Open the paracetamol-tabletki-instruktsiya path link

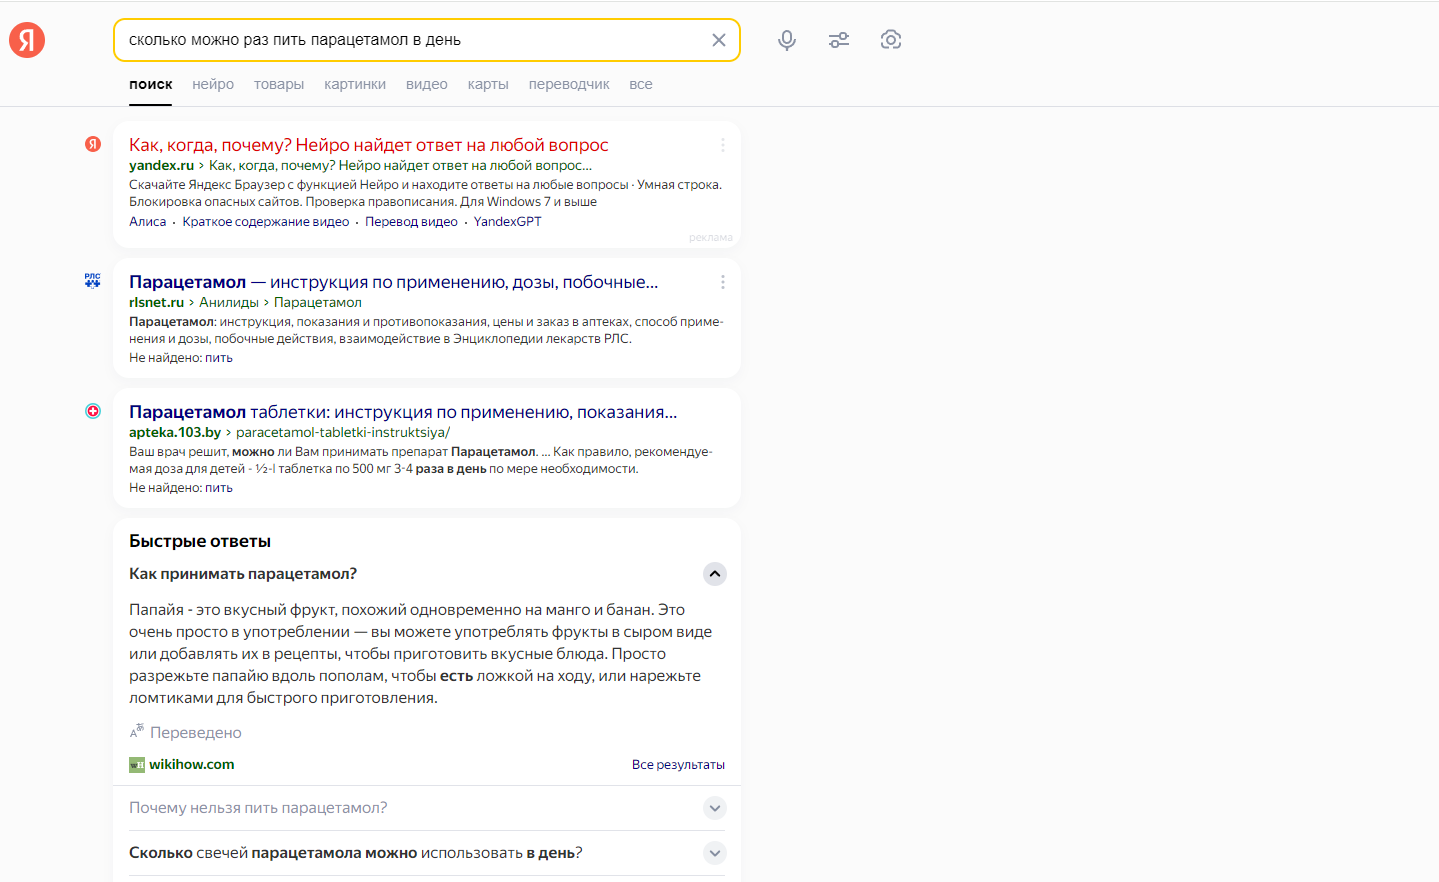coord(343,432)
